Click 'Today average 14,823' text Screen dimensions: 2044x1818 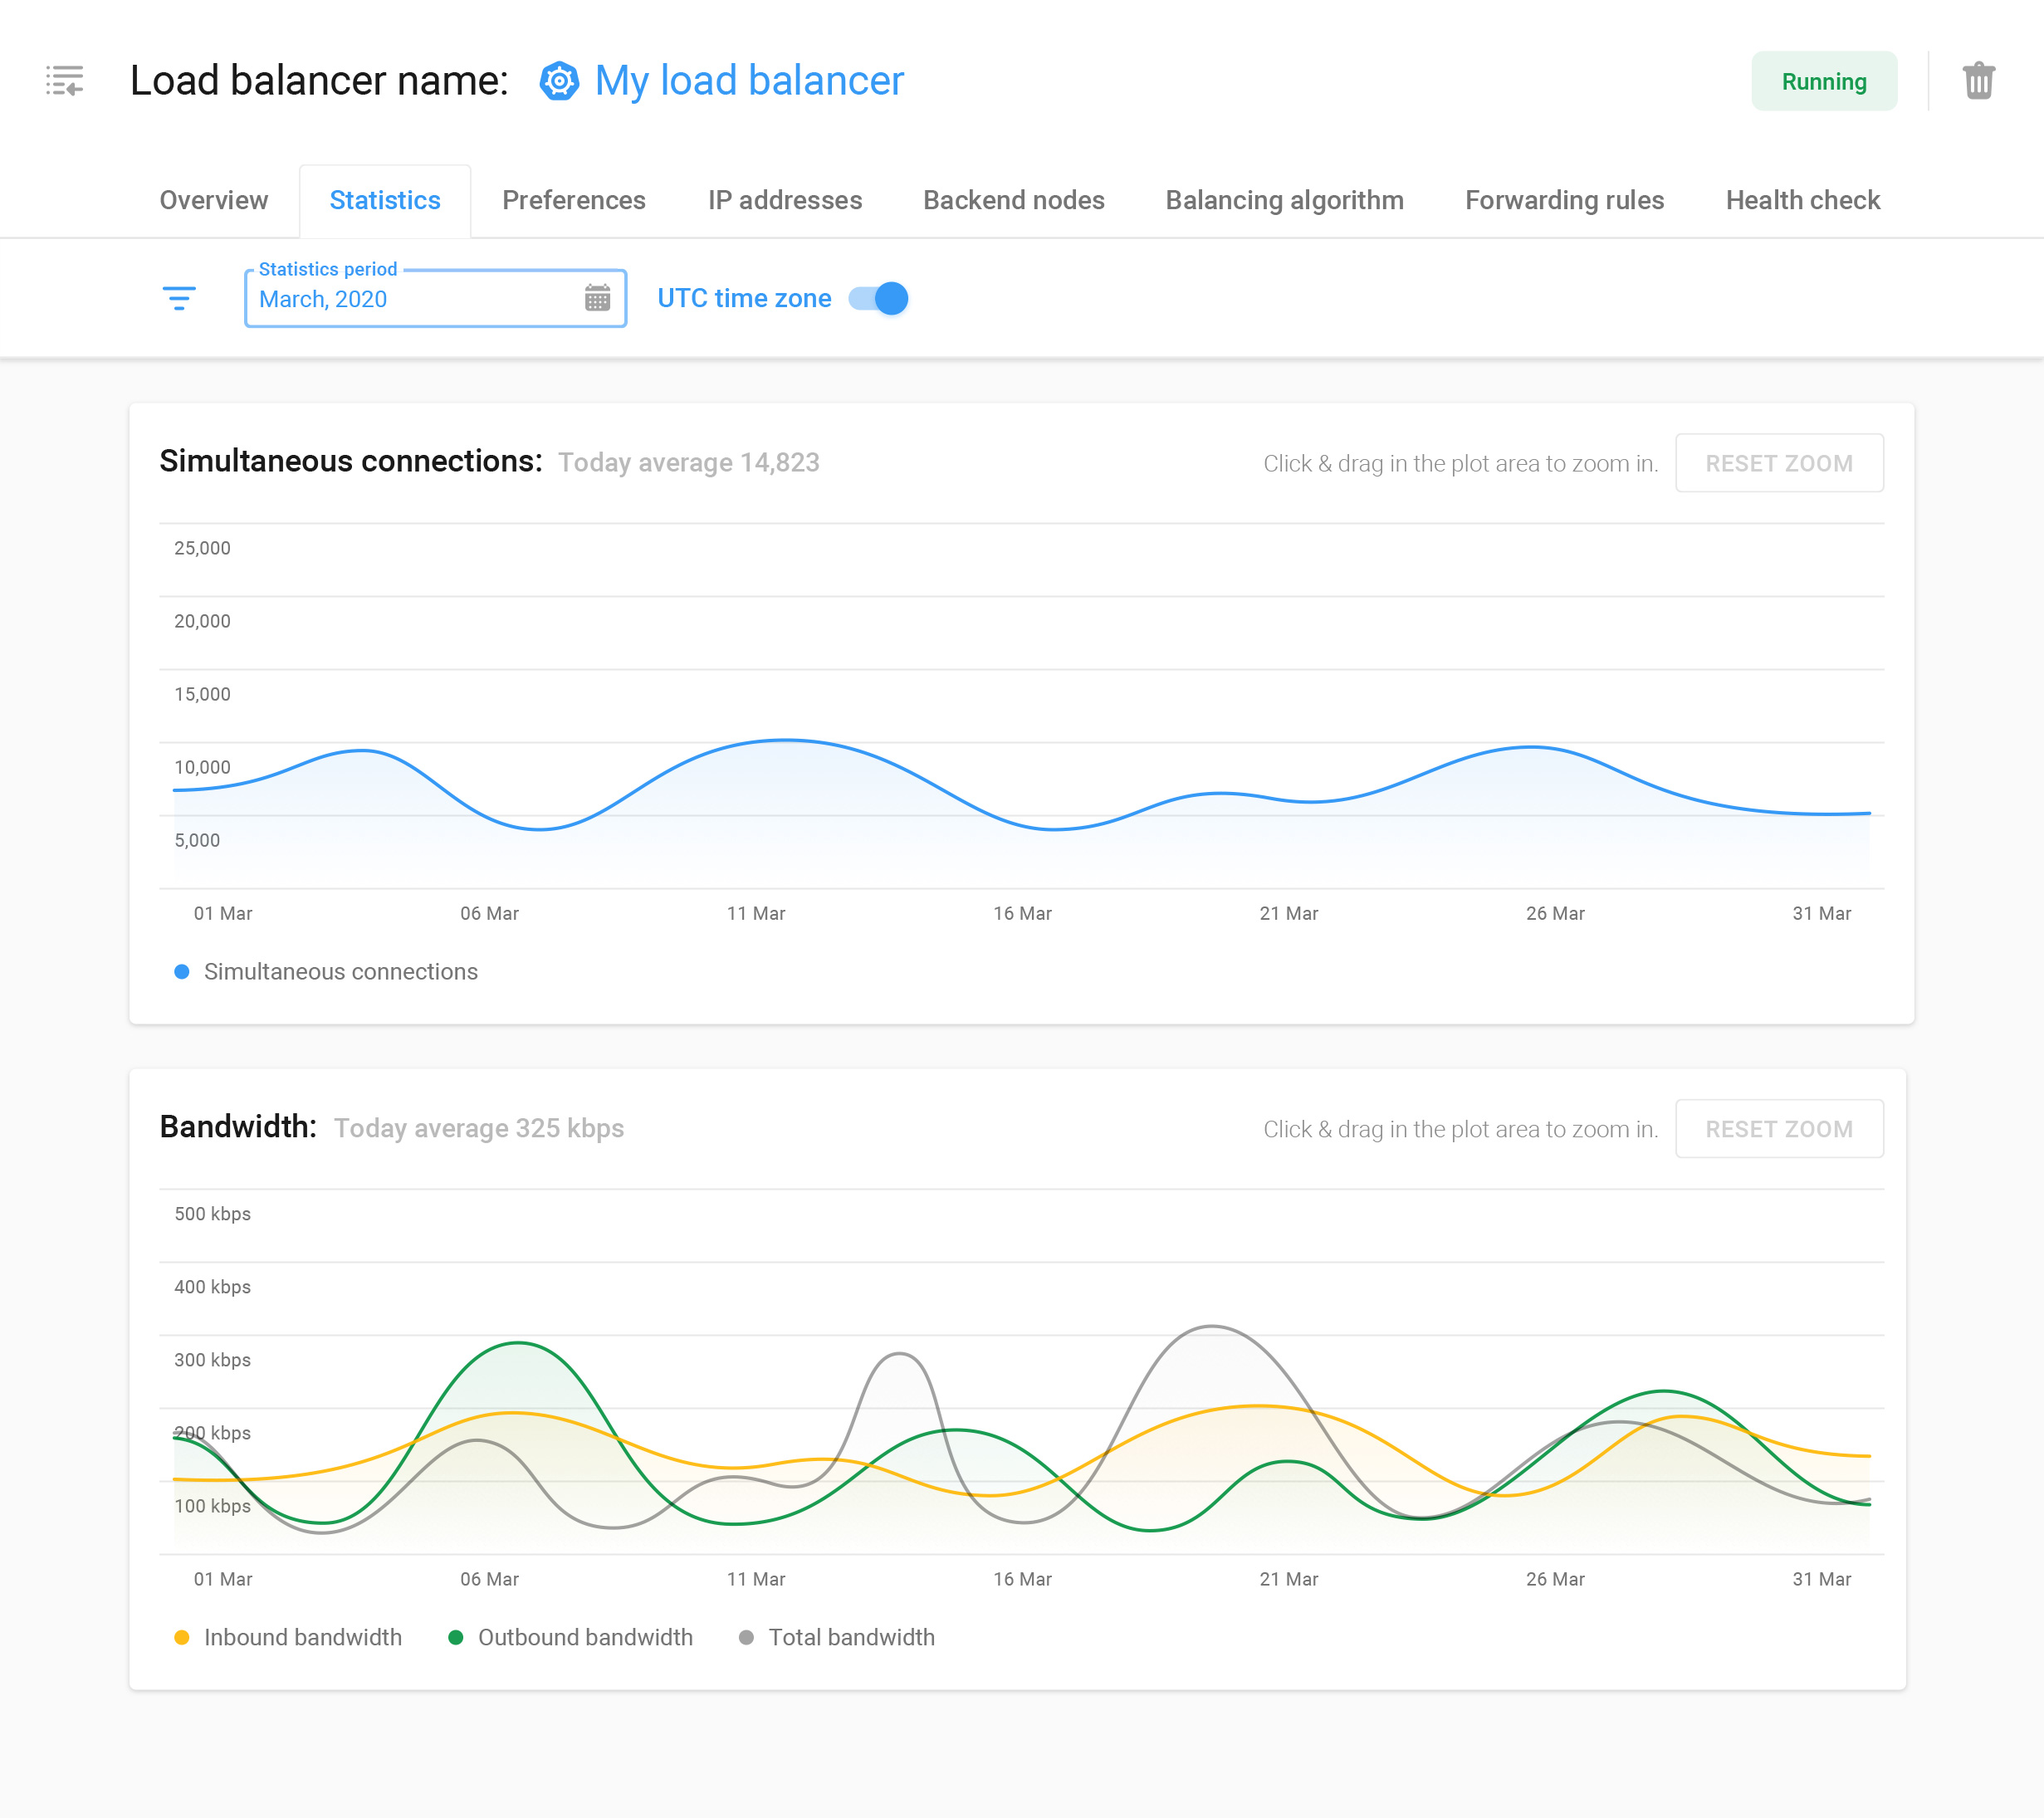coord(689,463)
